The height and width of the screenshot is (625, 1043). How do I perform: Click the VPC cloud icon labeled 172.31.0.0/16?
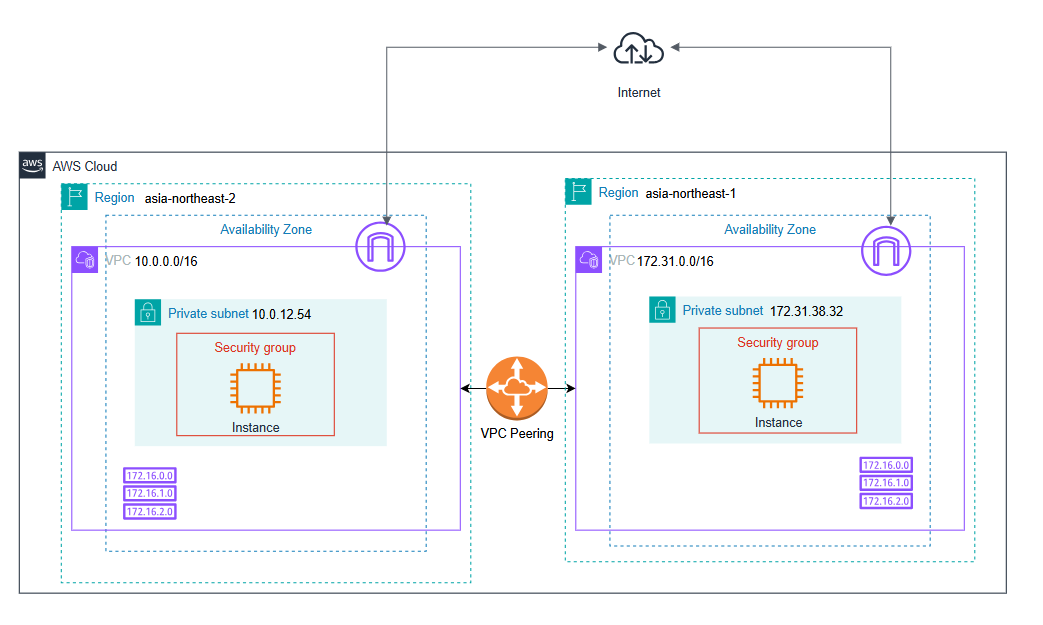(x=590, y=260)
